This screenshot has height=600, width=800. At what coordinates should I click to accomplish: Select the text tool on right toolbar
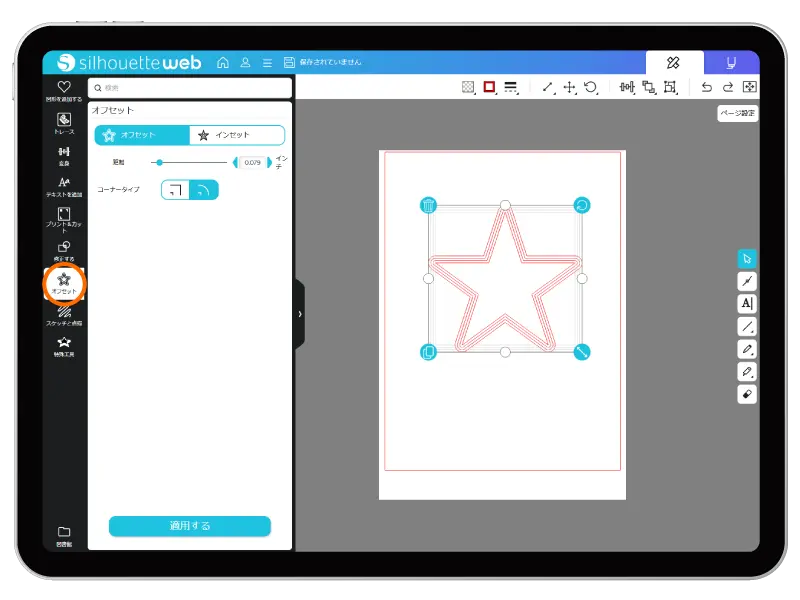tap(746, 303)
